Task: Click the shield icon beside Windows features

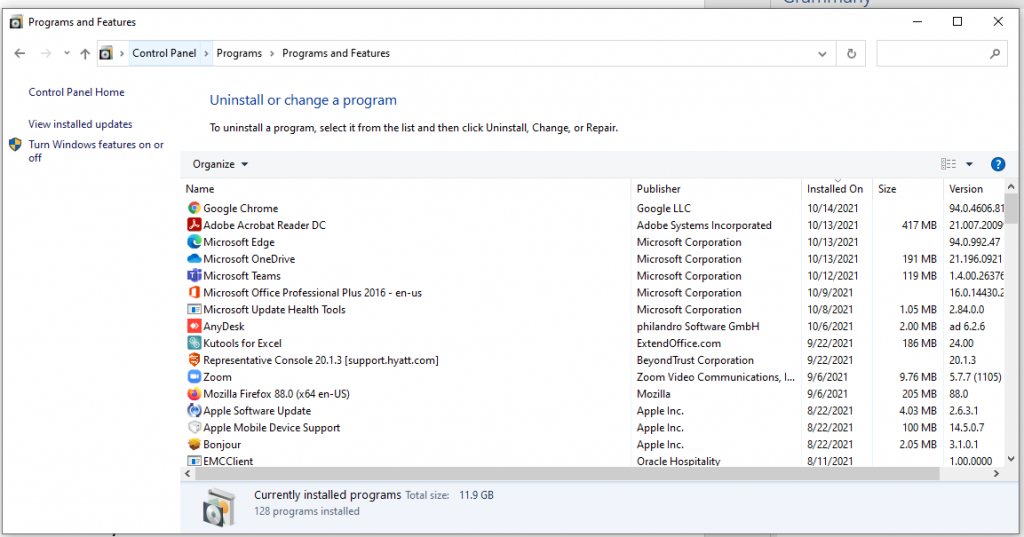Action: pos(15,144)
